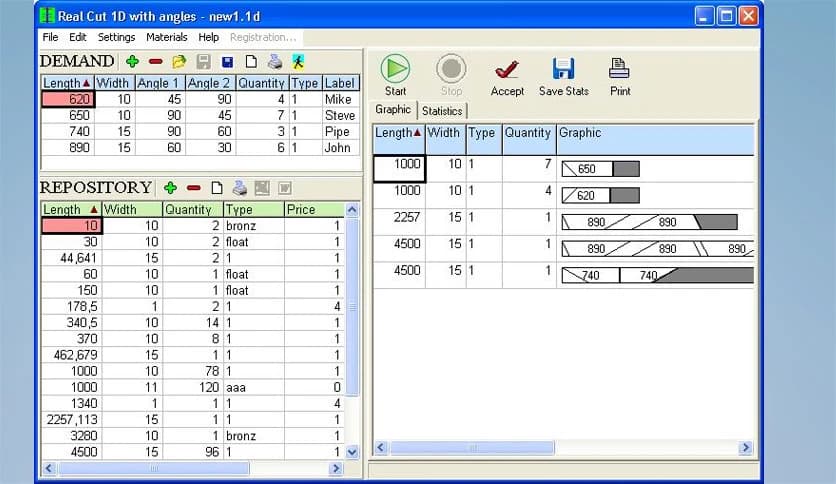Select the John label cell
This screenshot has height=484, width=836.
point(340,147)
